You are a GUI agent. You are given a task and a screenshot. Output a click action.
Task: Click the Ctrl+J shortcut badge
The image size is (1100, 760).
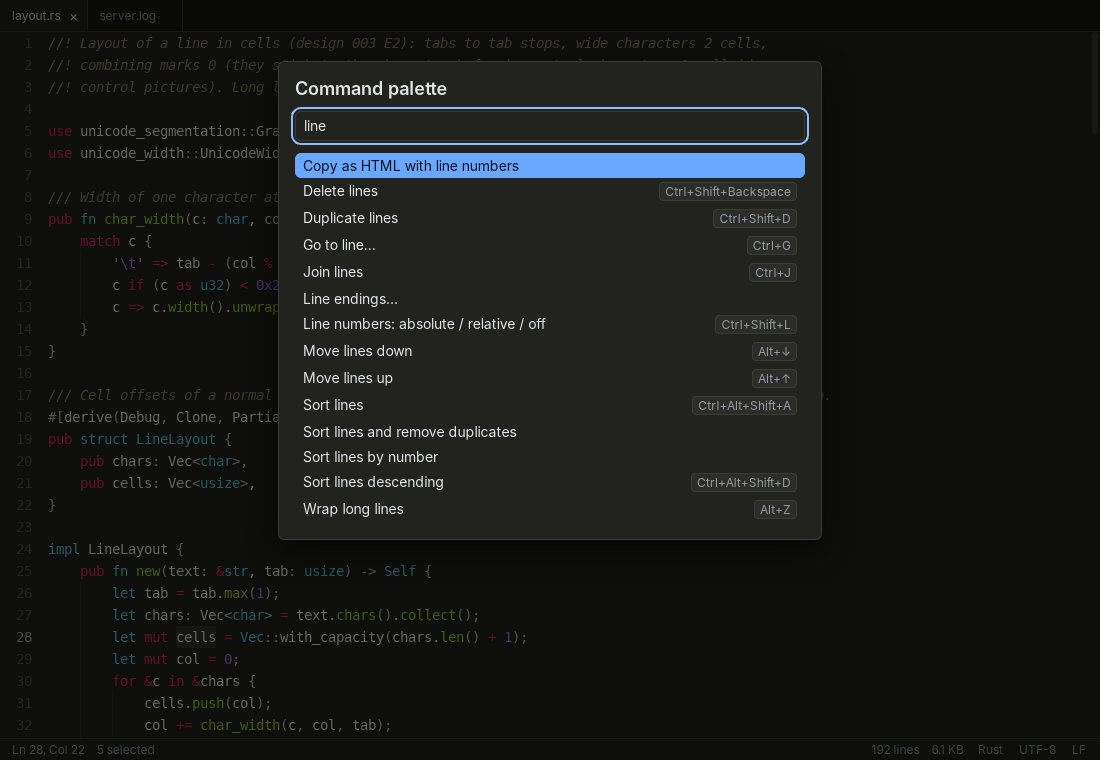773,272
